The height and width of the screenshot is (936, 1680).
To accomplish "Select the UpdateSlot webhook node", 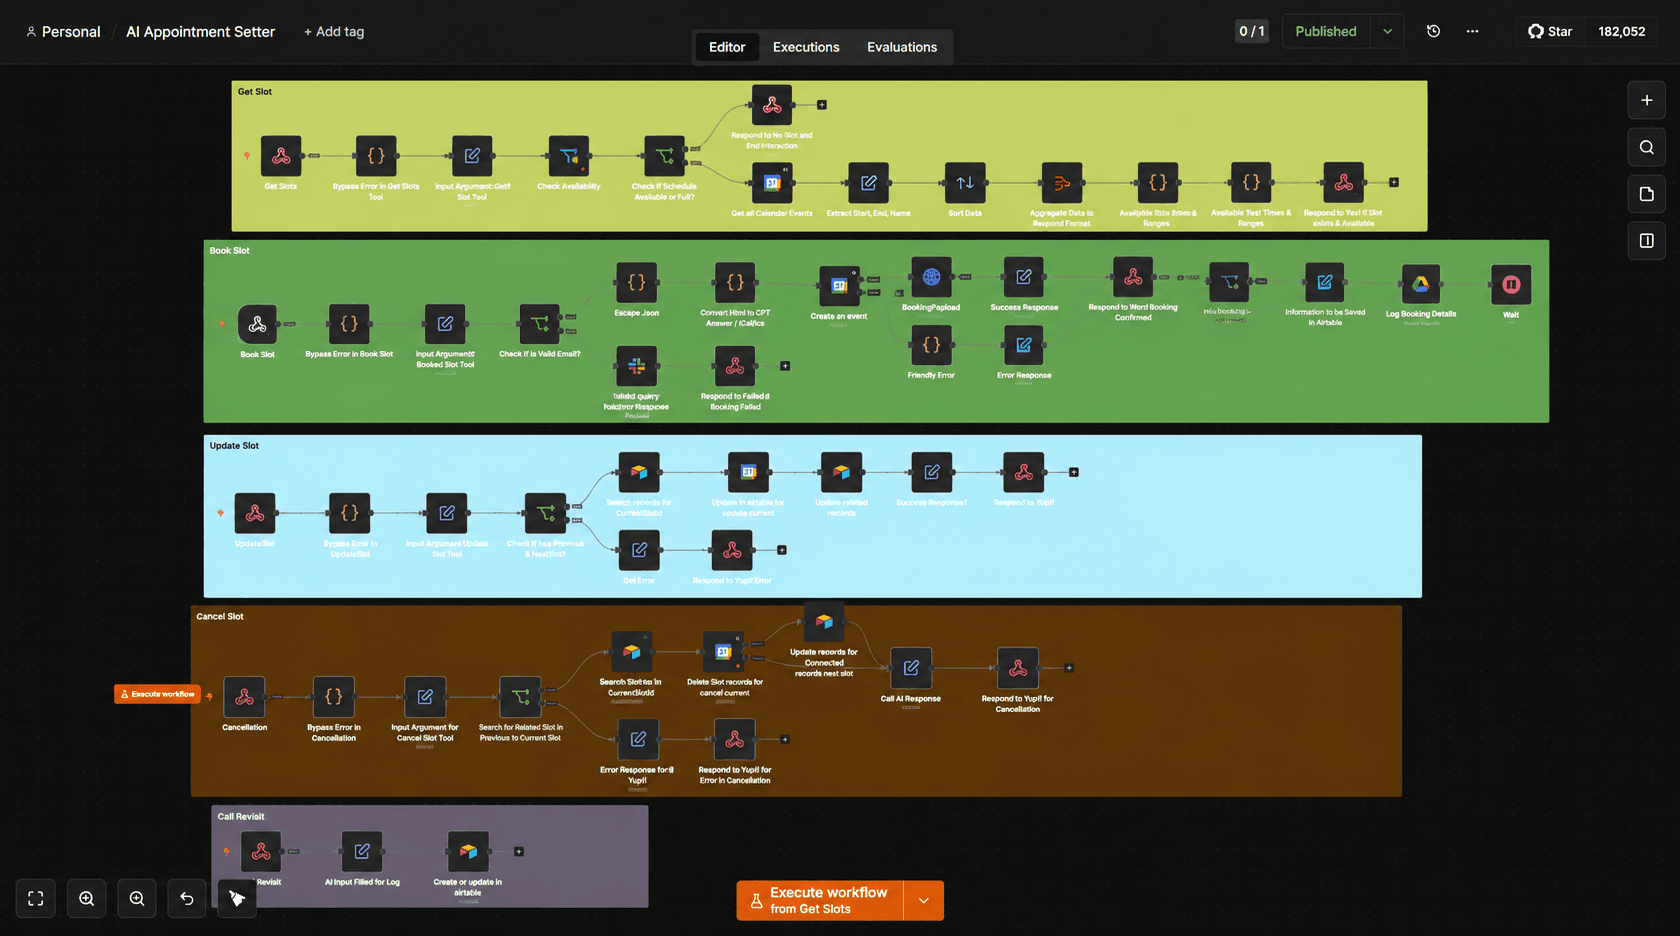I will [255, 513].
